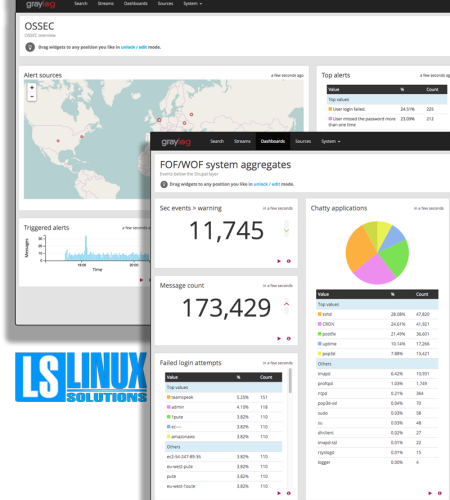Select logger row in Chatty applications table
450x500 pixels.
click(x=377, y=462)
